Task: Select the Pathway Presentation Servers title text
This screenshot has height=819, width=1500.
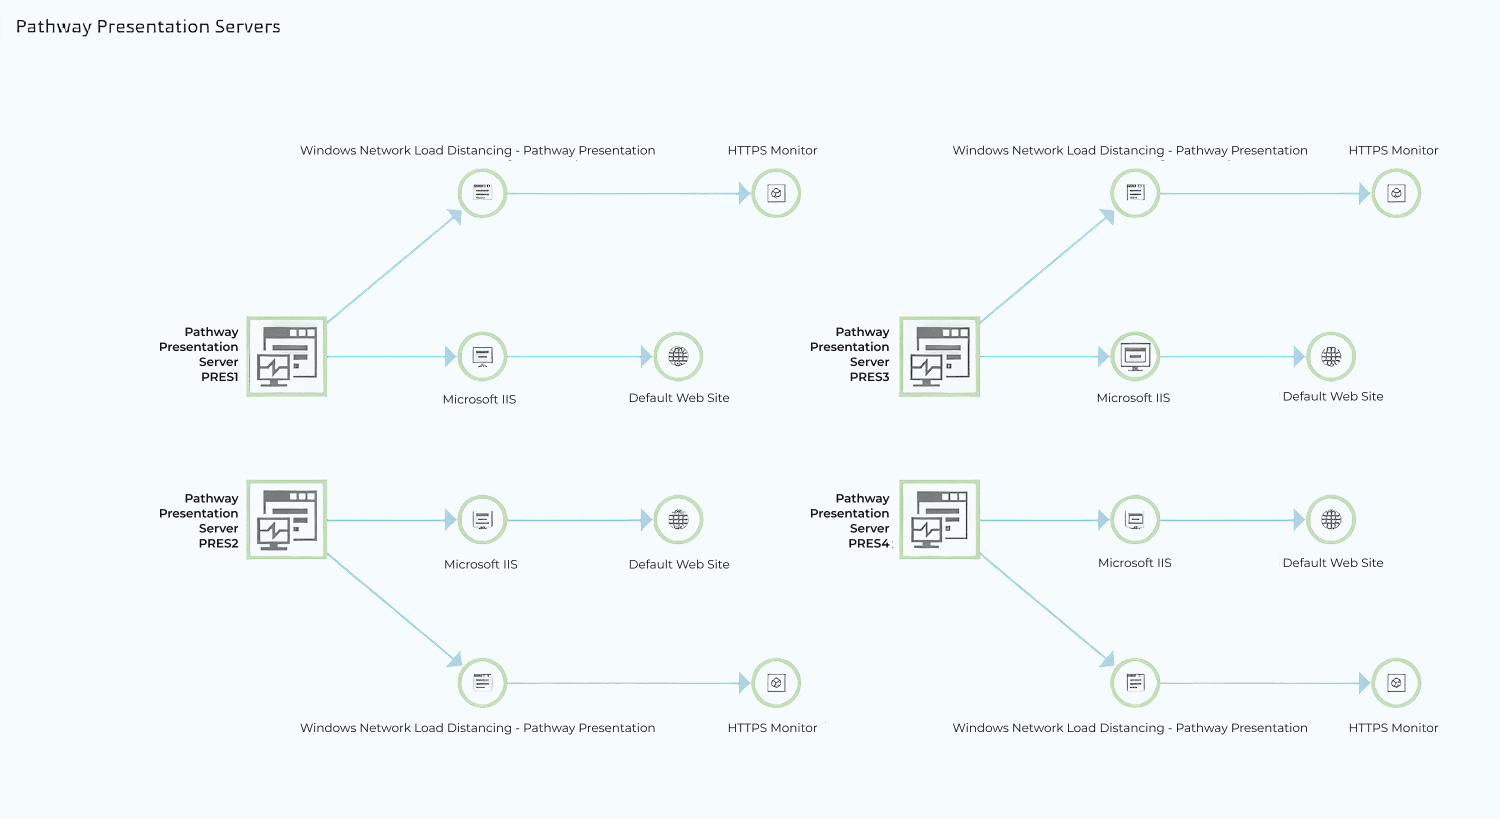Action: pyautogui.click(x=147, y=26)
